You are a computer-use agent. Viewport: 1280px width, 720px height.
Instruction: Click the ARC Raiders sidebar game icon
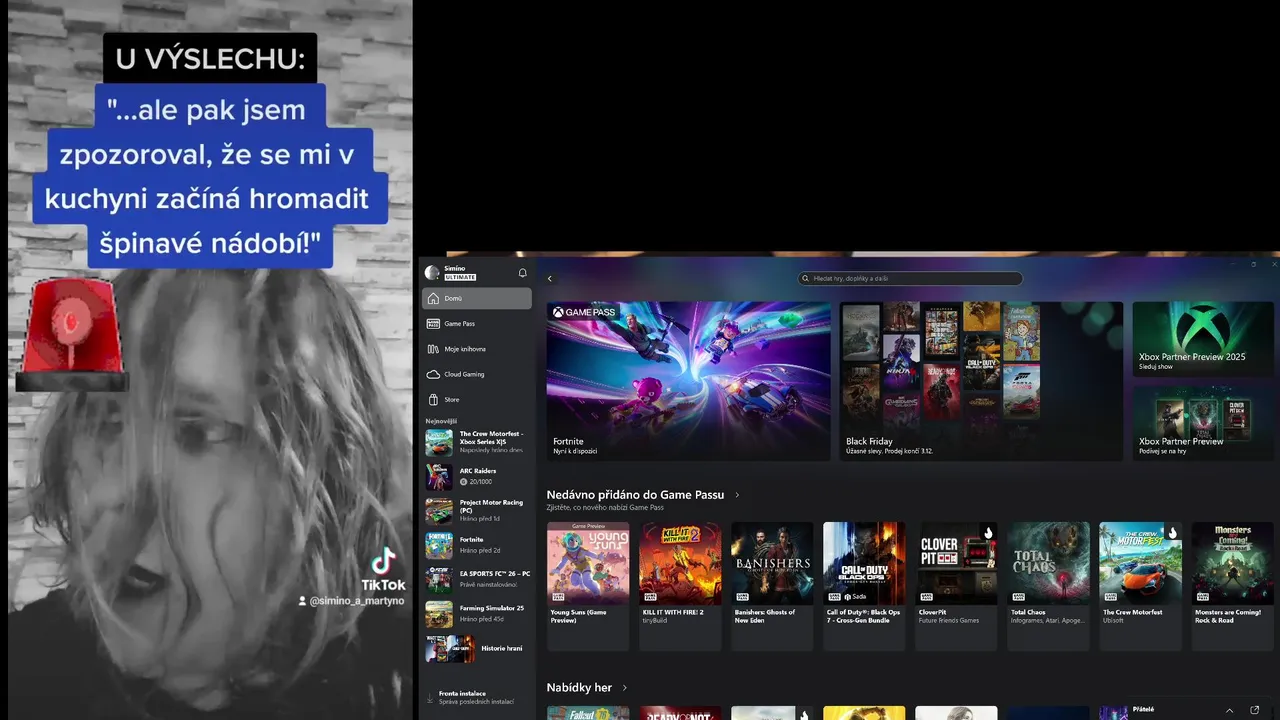click(439, 476)
